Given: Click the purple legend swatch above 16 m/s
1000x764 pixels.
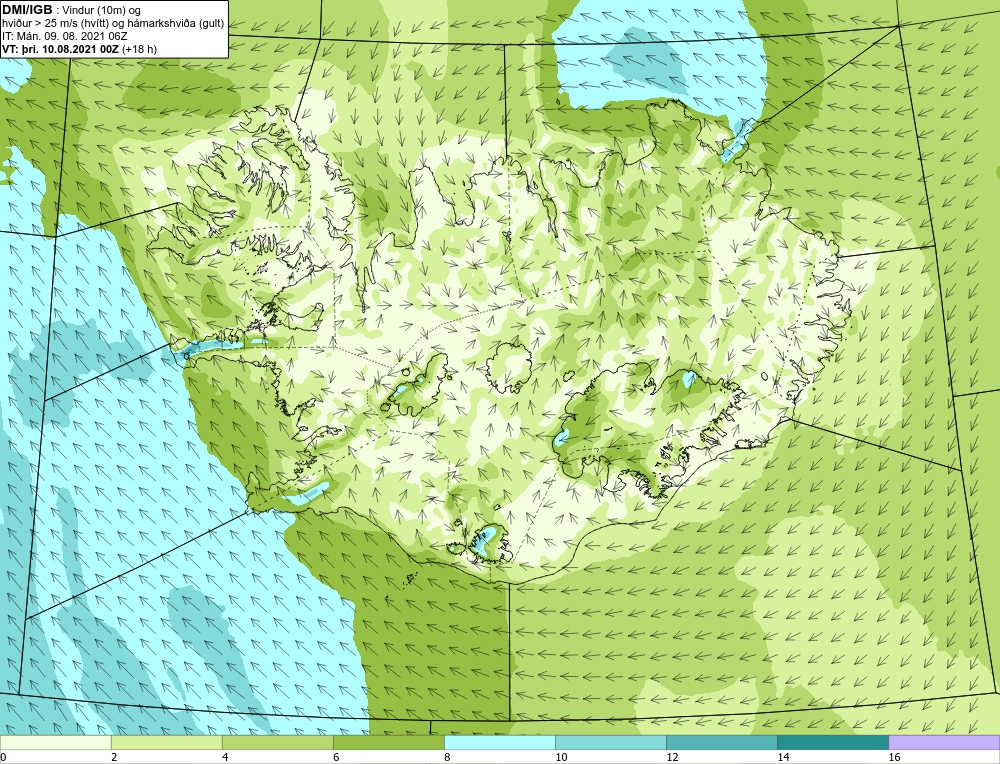Looking at the screenshot, I should [944, 742].
